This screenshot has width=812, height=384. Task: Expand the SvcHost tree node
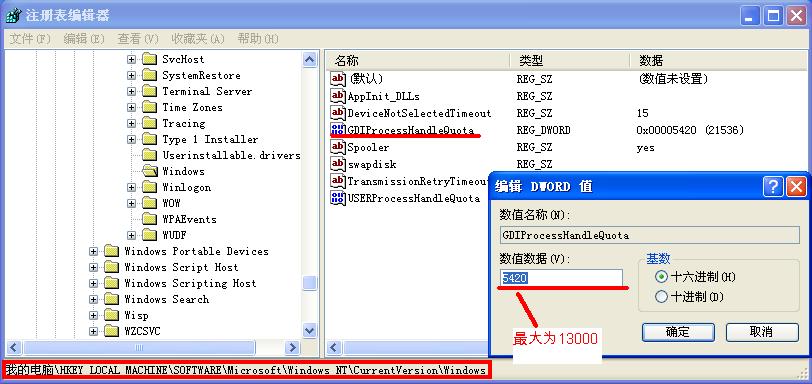131,60
